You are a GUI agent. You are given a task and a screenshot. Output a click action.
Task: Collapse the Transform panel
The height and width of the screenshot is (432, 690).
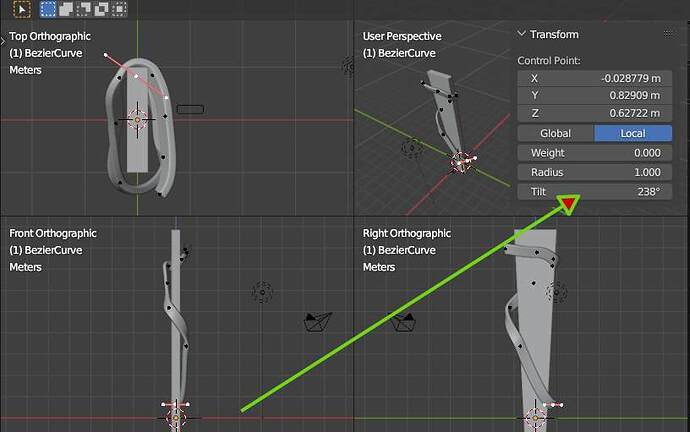[521, 34]
